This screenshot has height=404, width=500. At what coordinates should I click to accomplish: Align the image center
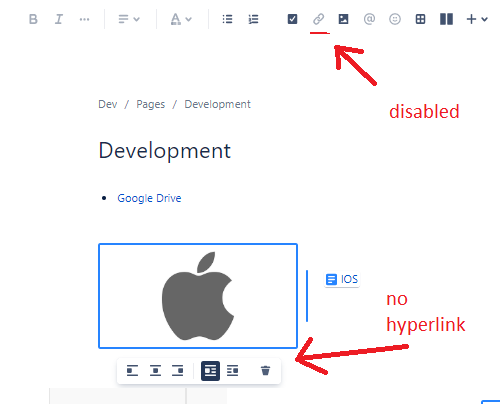tap(155, 371)
